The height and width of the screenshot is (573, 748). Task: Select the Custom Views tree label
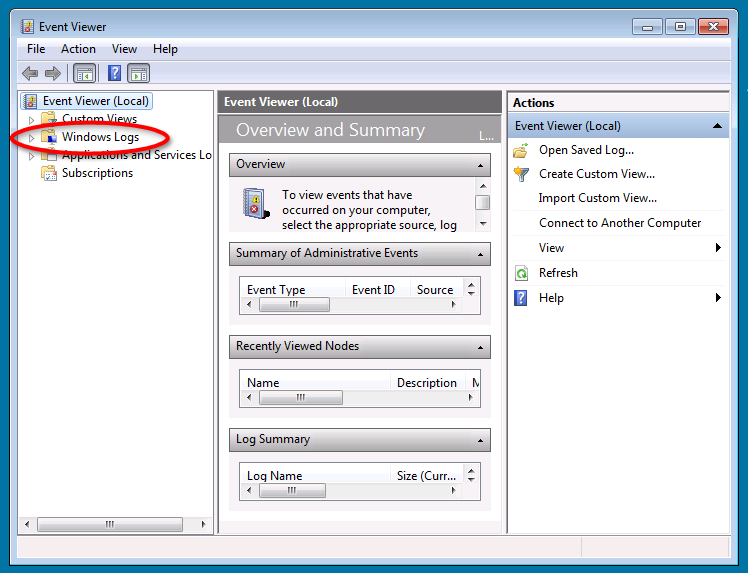pos(99,118)
